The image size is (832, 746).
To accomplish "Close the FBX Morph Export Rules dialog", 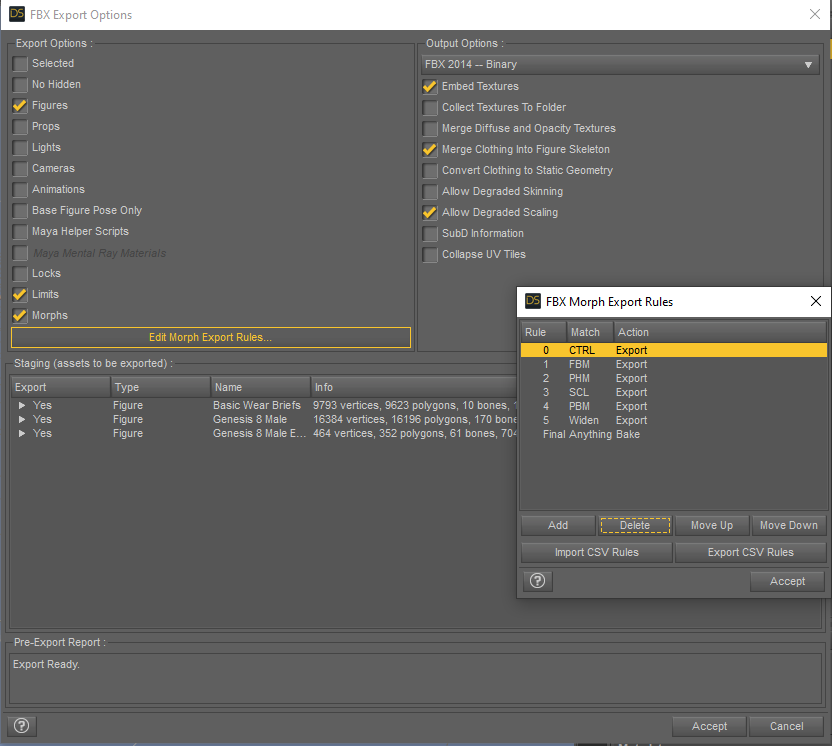I will [x=816, y=301].
